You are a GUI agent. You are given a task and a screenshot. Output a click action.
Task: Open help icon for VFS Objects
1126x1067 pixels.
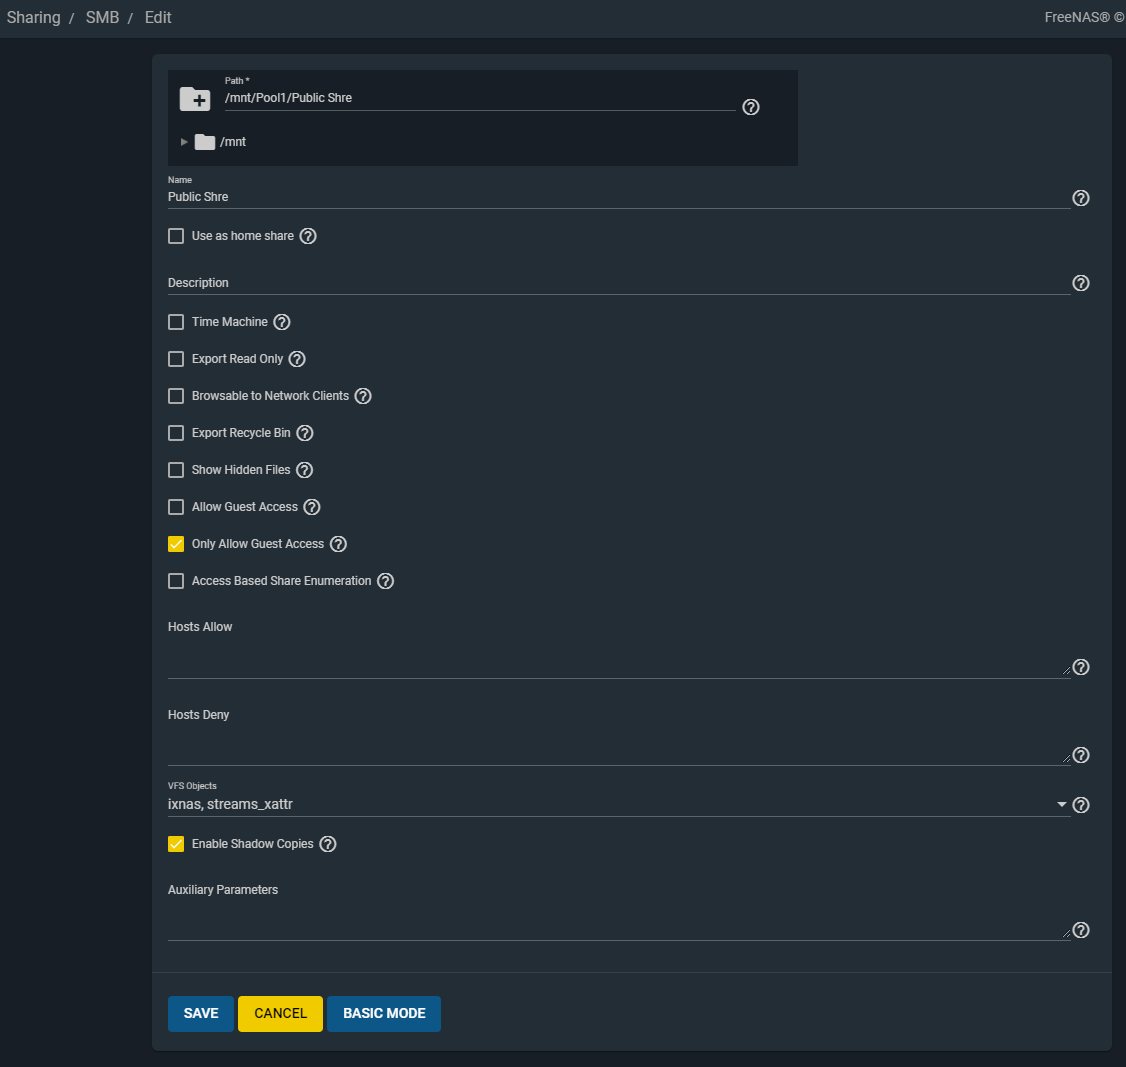click(1080, 805)
